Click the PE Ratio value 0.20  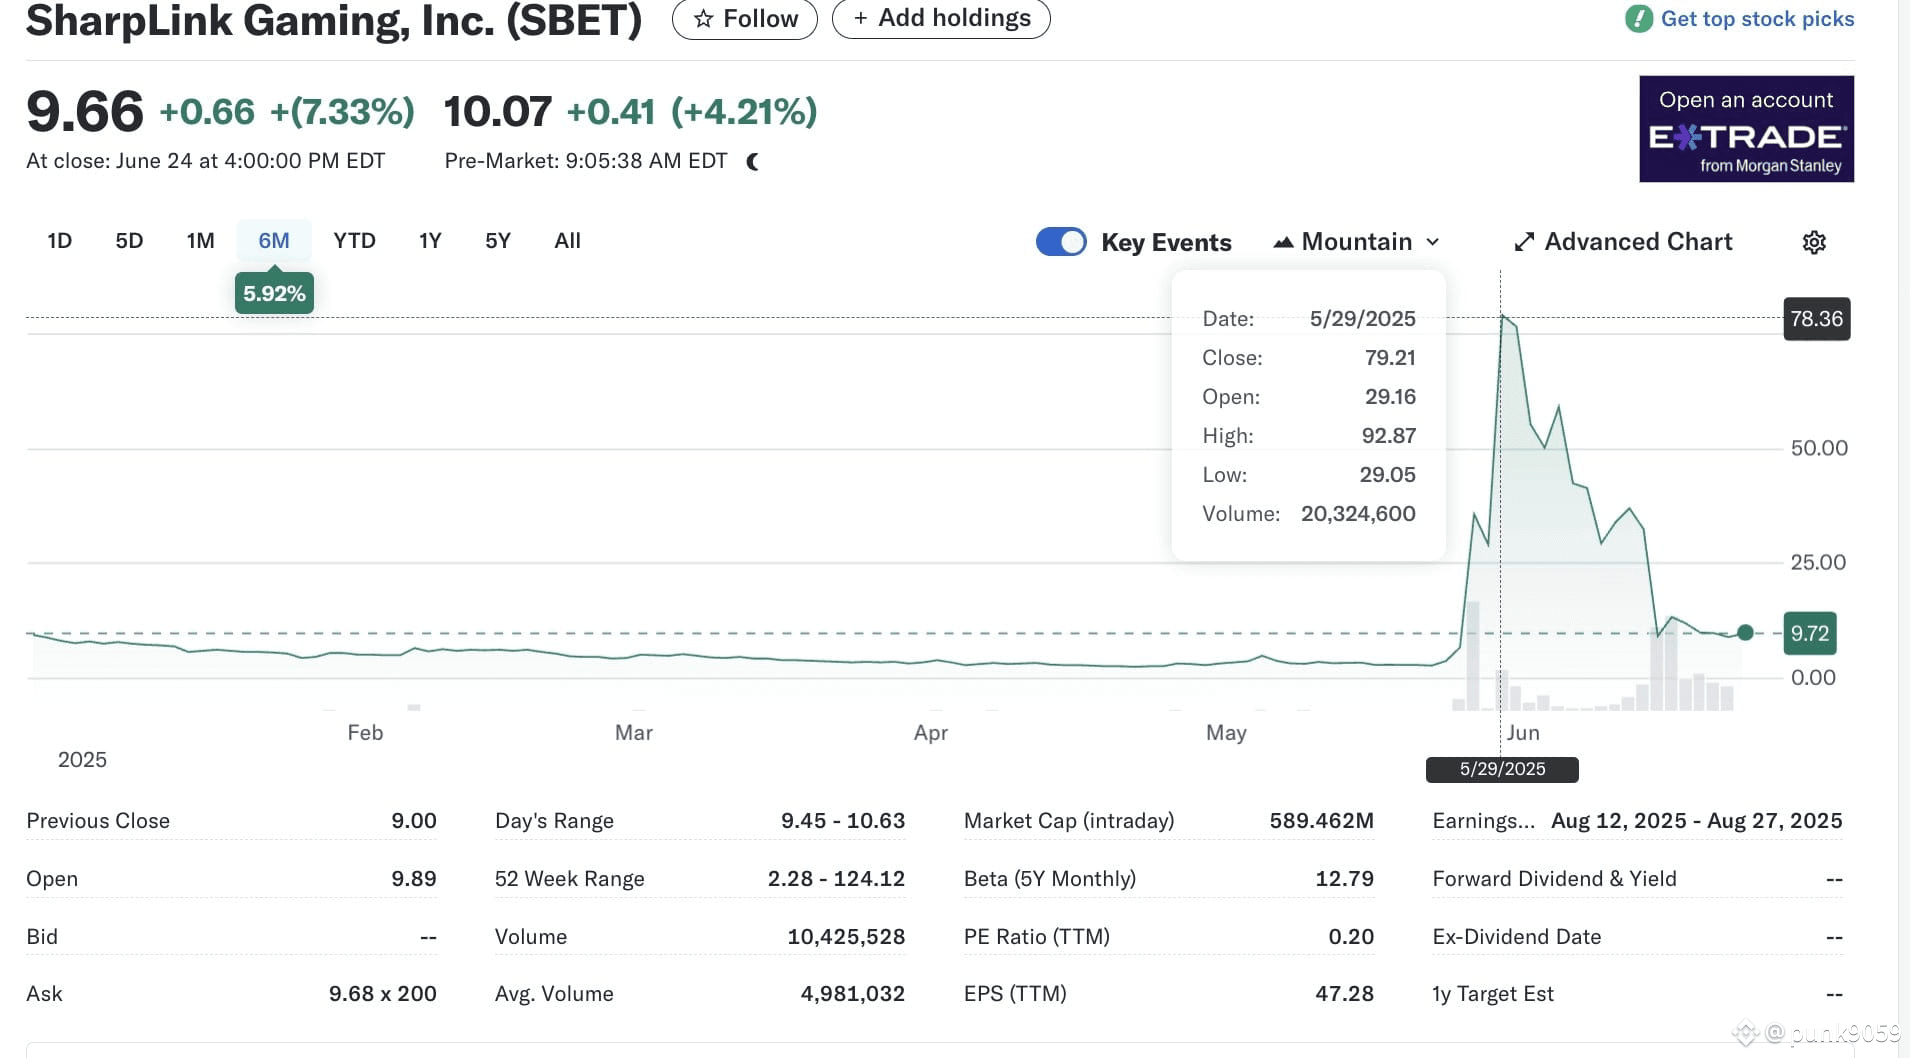(x=1351, y=937)
